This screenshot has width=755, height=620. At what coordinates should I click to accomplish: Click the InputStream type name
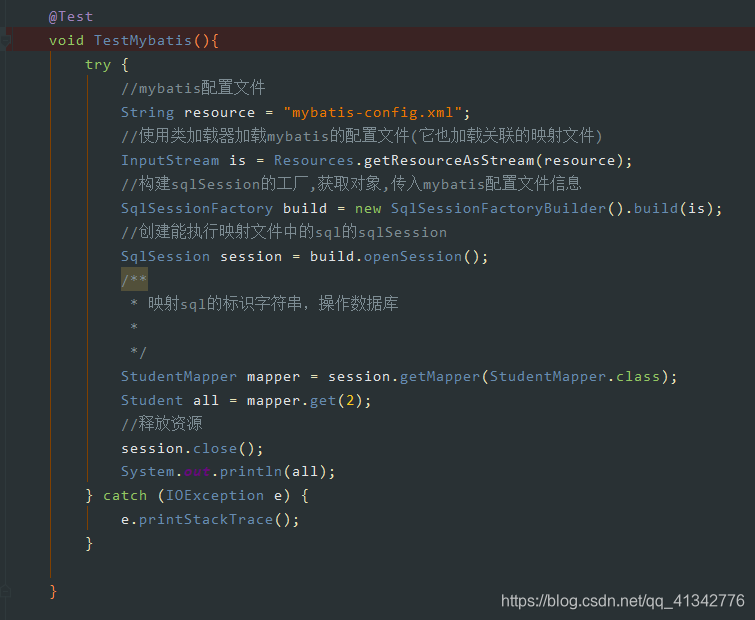170,160
